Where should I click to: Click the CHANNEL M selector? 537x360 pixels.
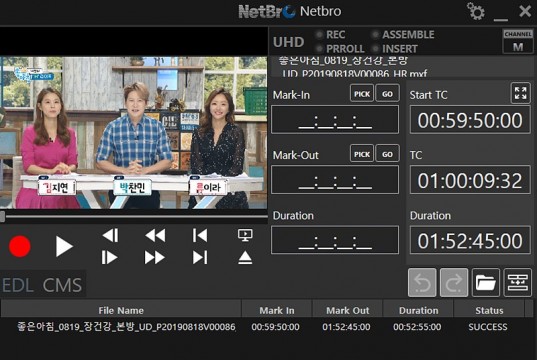(518, 41)
